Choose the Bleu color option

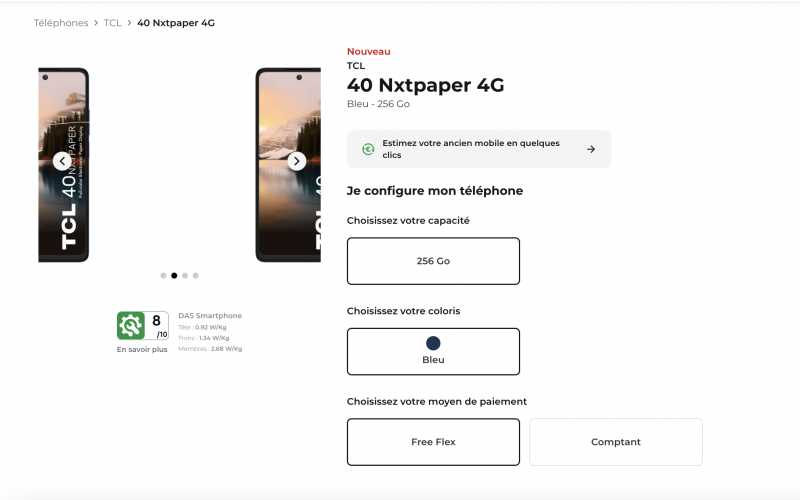(433, 352)
